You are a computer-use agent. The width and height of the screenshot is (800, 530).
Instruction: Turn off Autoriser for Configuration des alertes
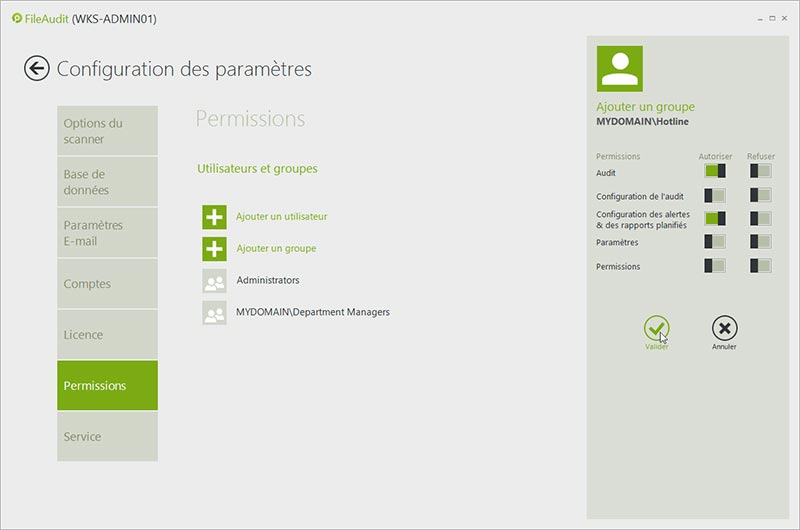coord(714,218)
